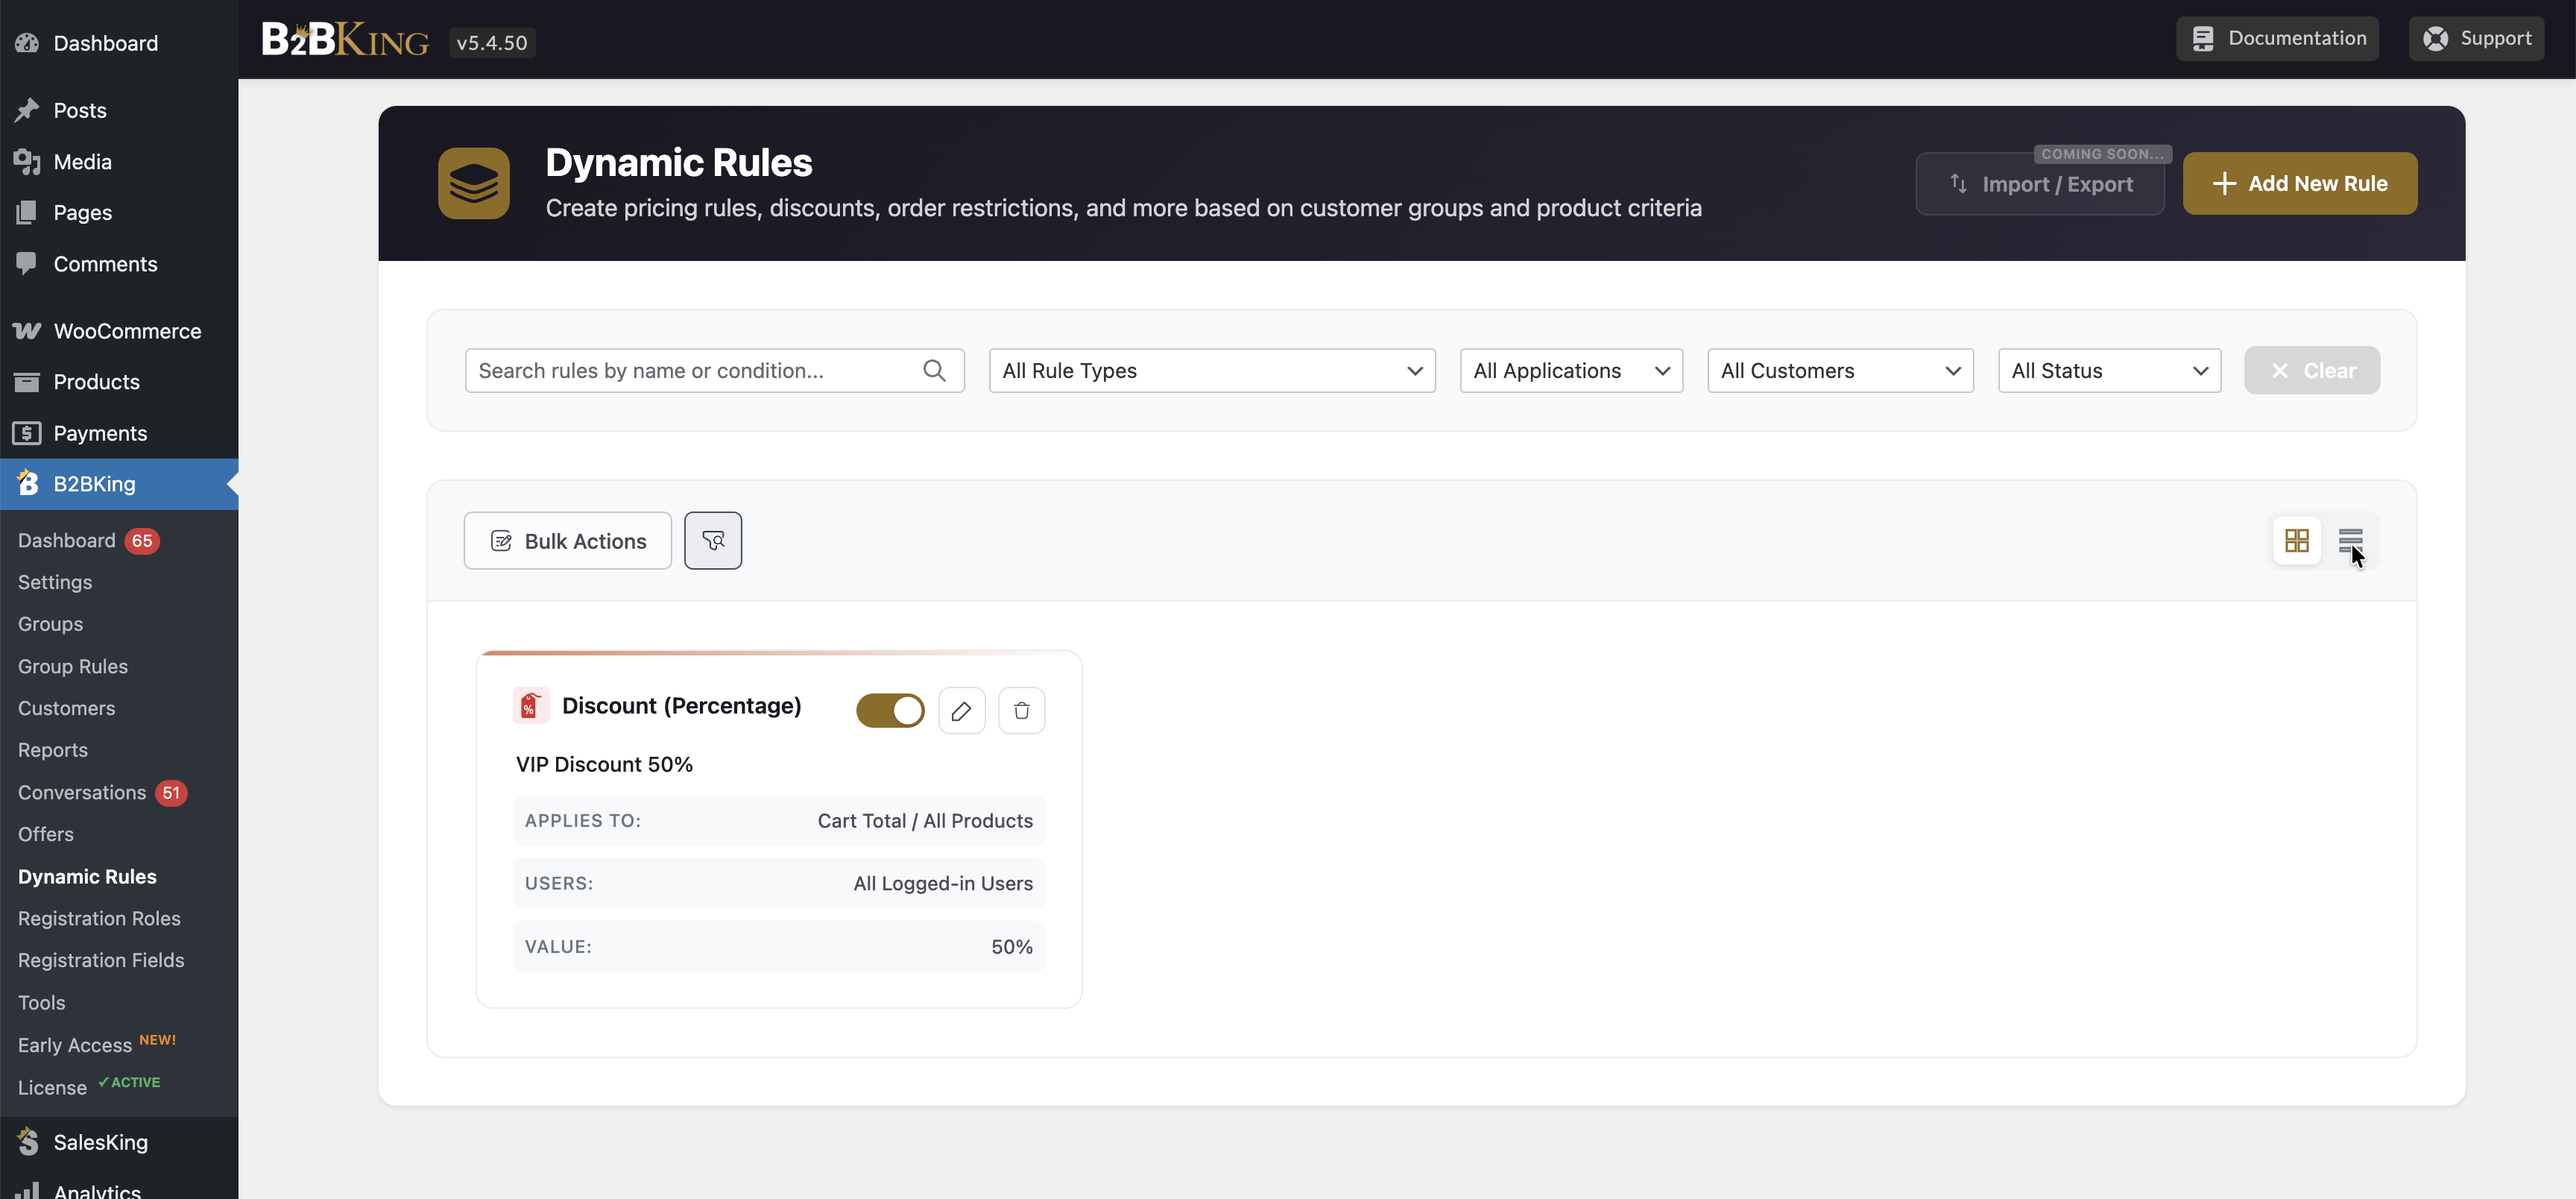This screenshot has width=2576, height=1199.
Task: Go to WooCommerce in sidebar menu
Action: coord(127,331)
